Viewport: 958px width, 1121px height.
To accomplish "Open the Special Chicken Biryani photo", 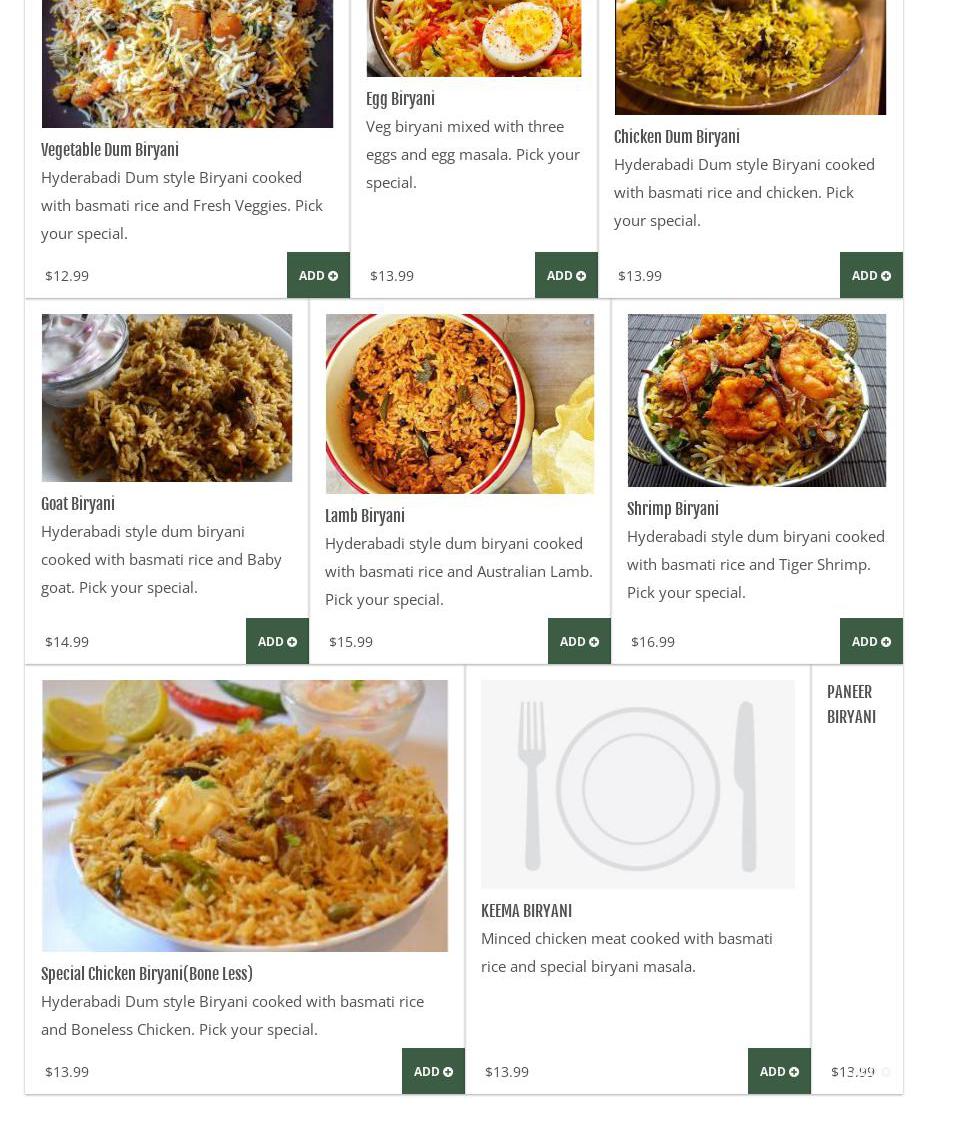I will coord(245,816).
